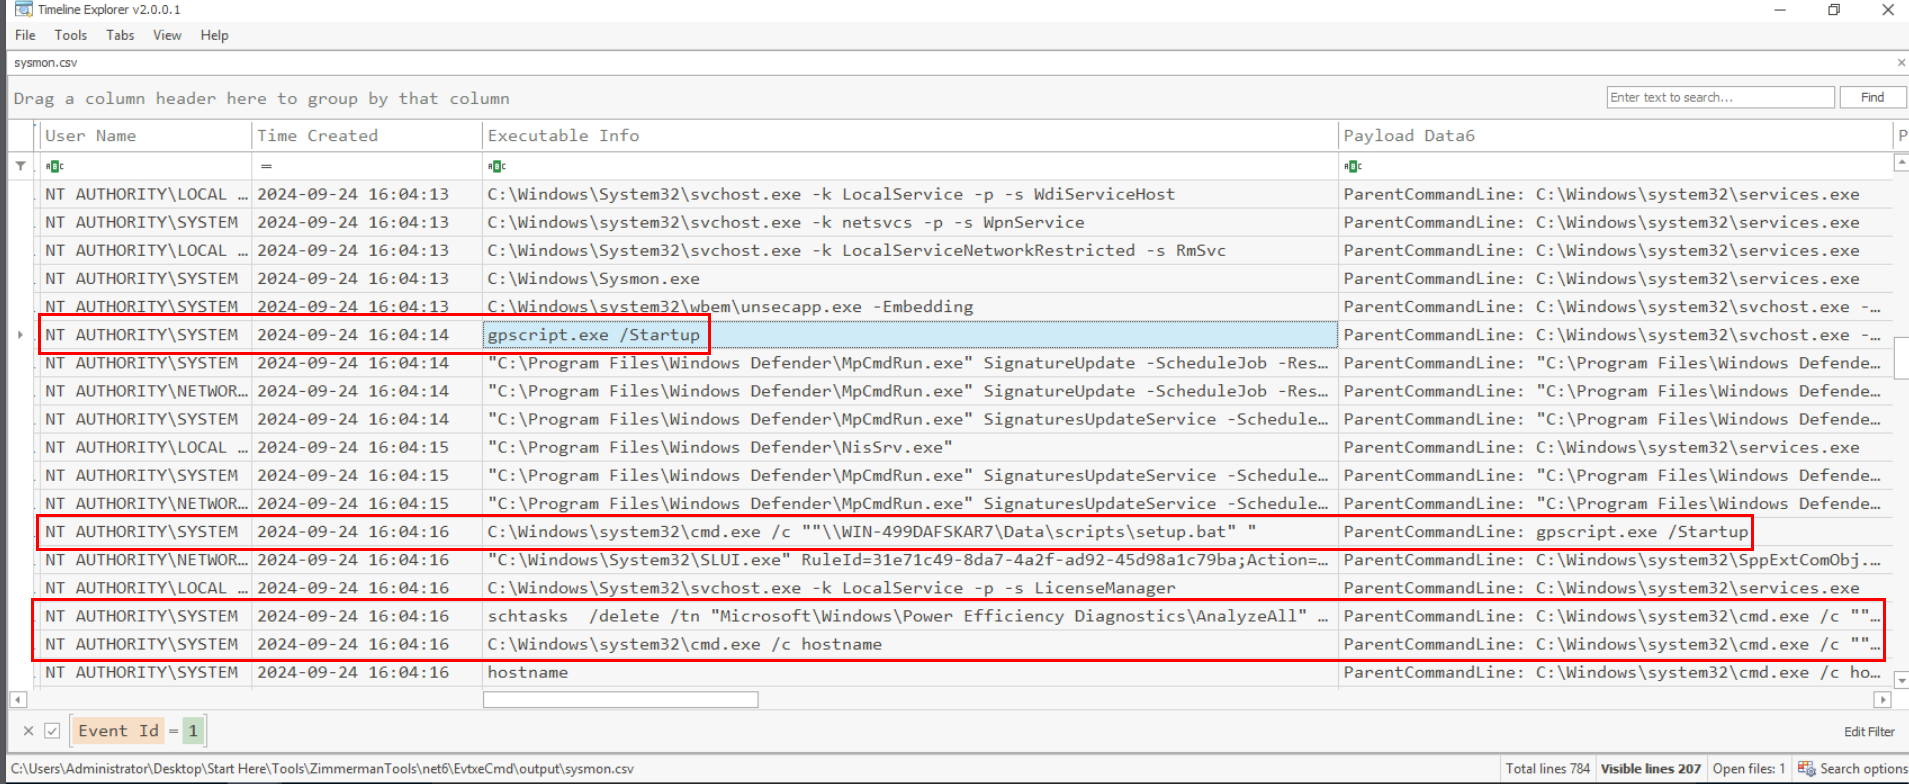Remove the Event Id filter with X icon
Screen dimensions: 1909x784
28,731
